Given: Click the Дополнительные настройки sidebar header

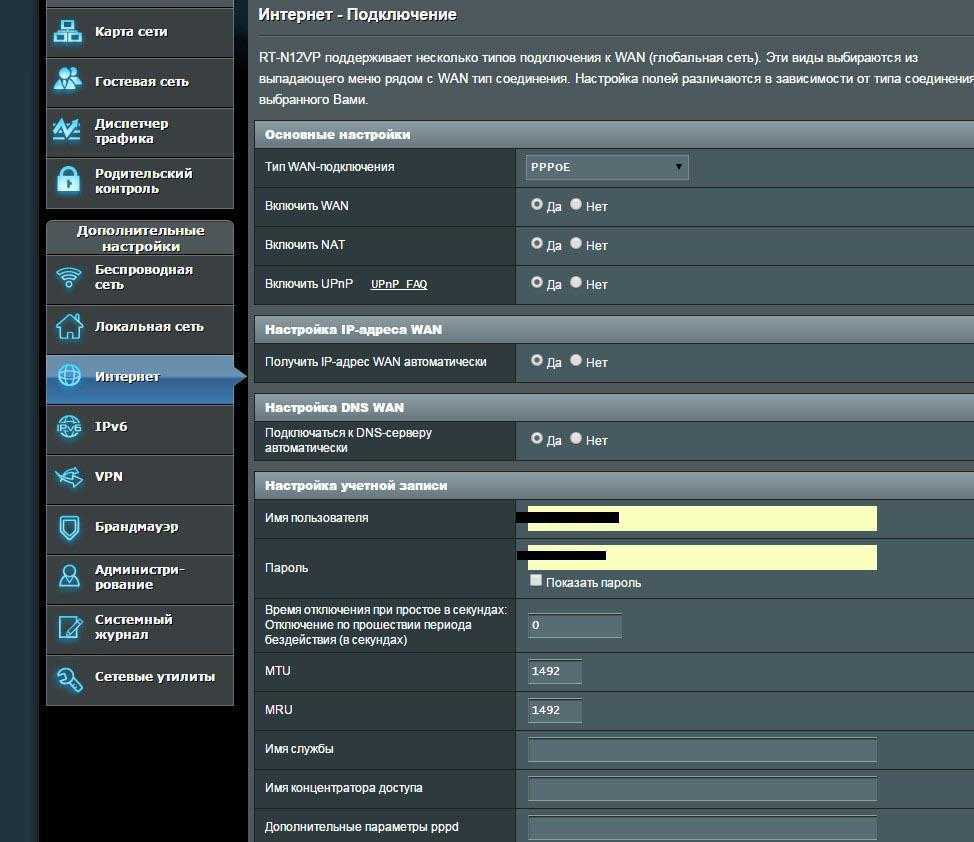Looking at the screenshot, I should pyautogui.click(x=140, y=238).
